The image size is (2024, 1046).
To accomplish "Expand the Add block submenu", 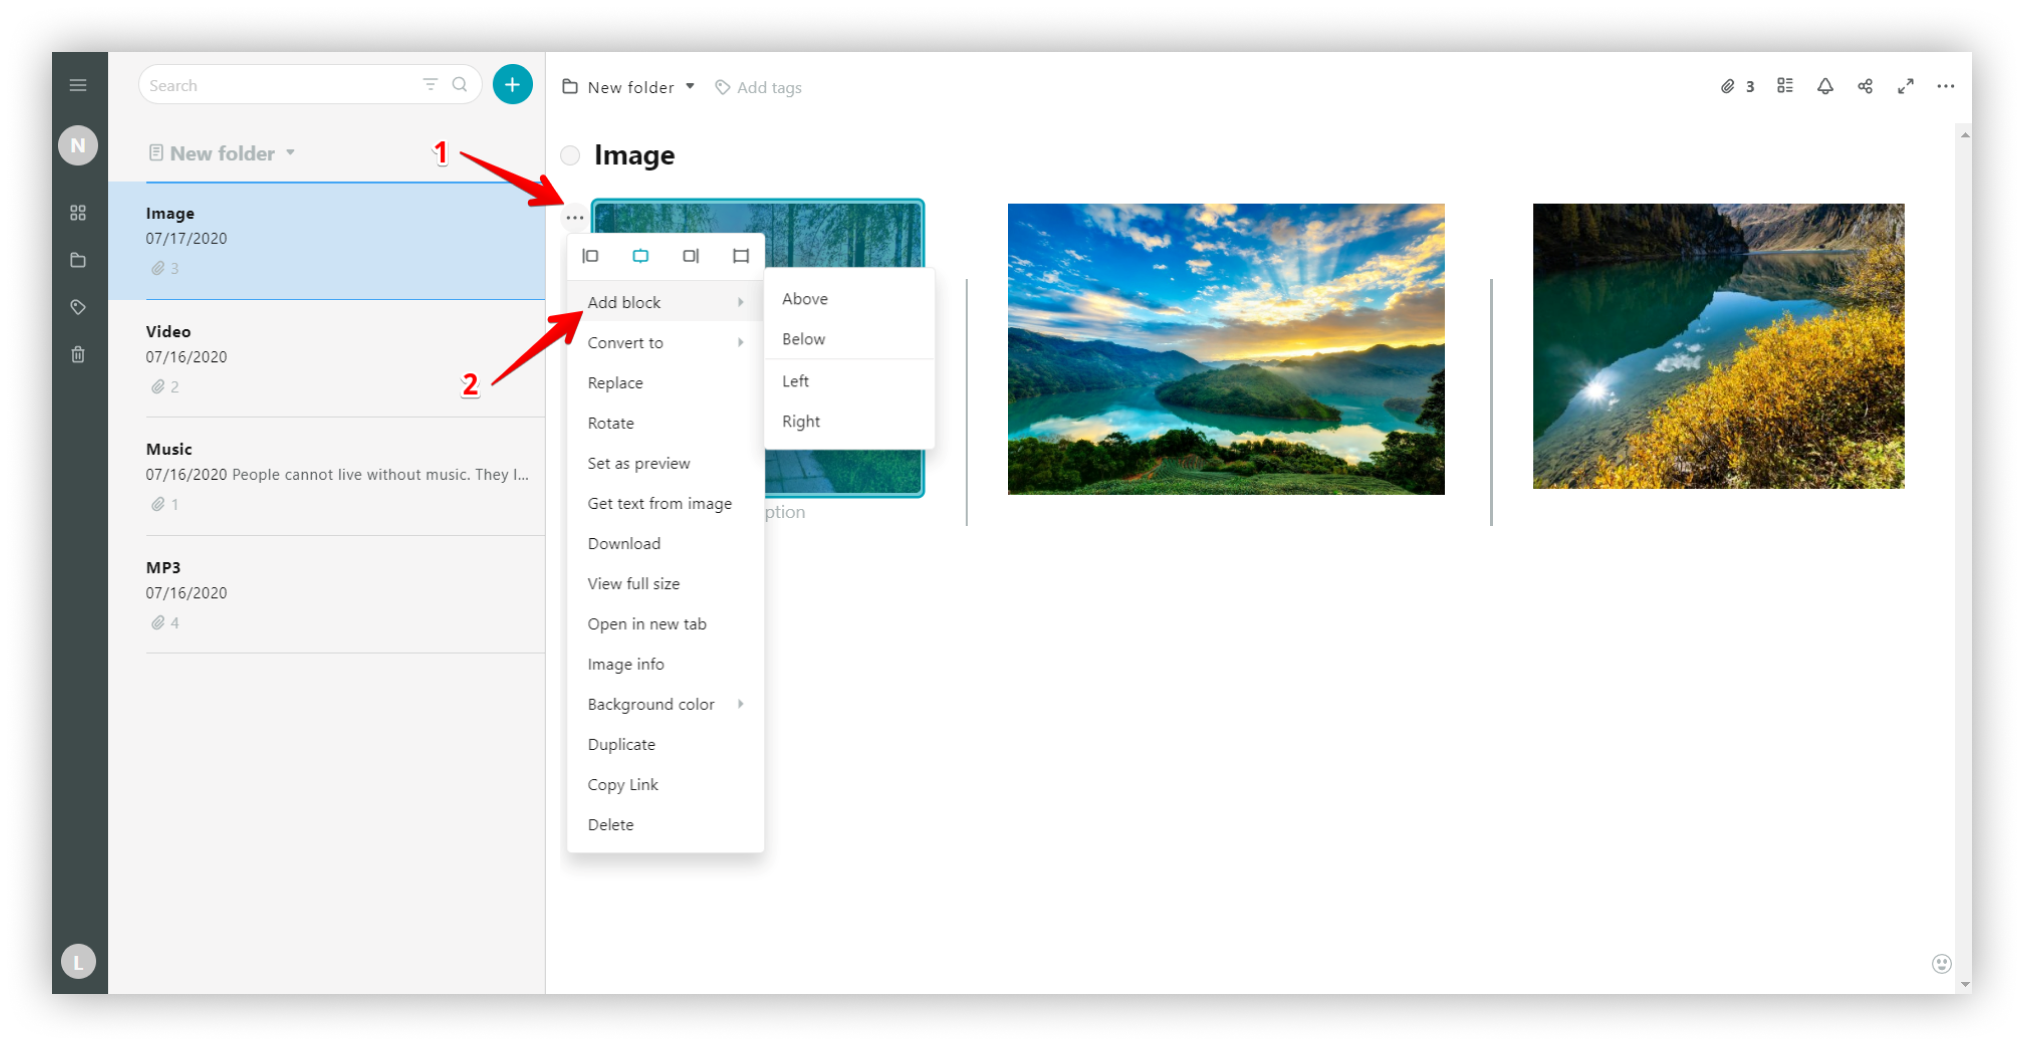I will [665, 302].
